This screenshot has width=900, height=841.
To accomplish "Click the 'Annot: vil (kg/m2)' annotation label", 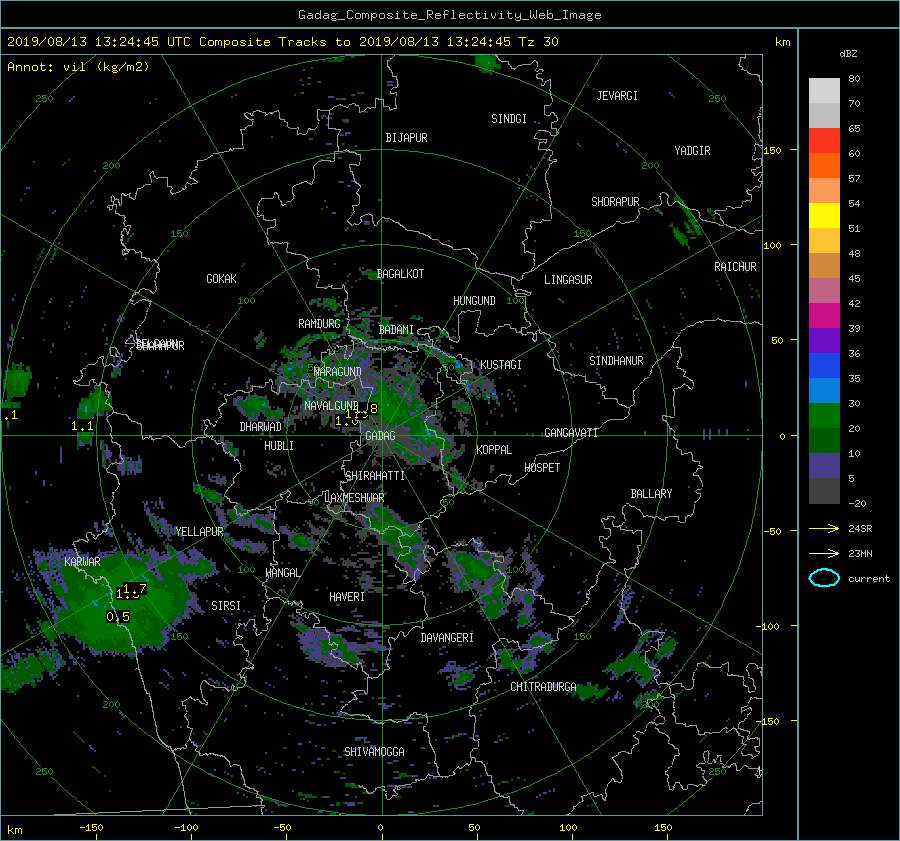I will click(78, 67).
